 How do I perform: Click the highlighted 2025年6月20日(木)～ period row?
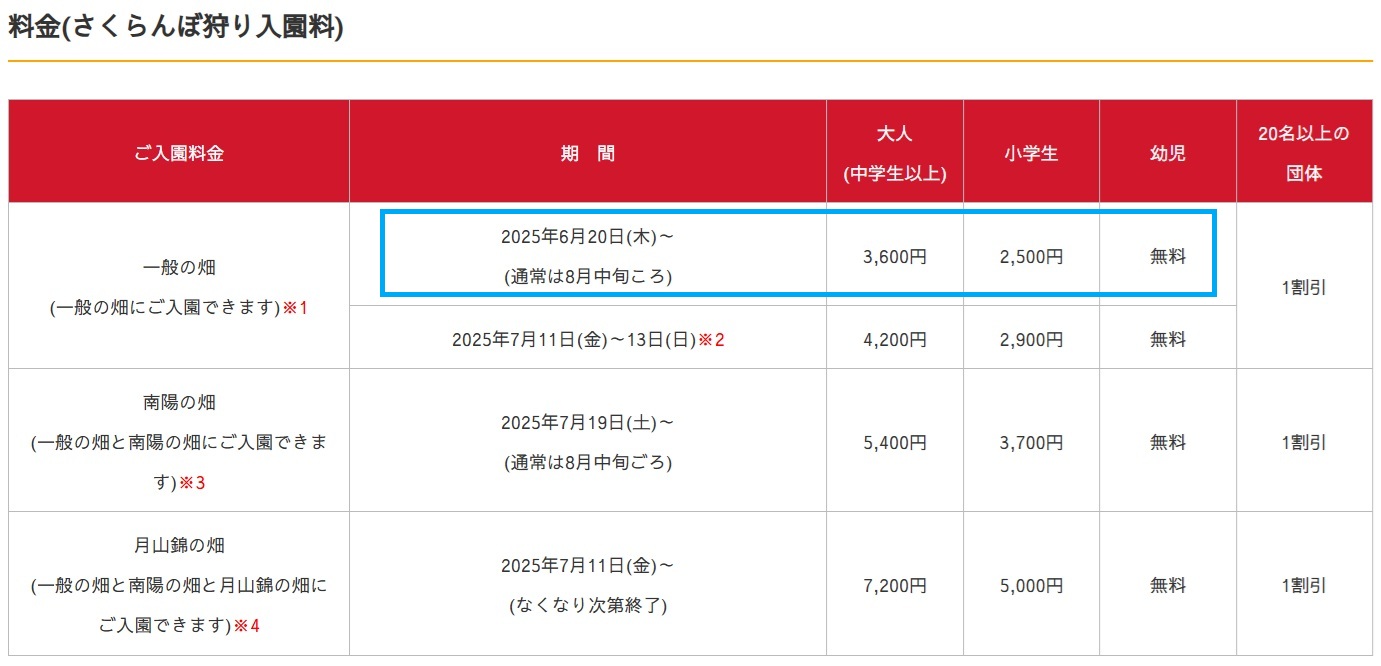588,253
